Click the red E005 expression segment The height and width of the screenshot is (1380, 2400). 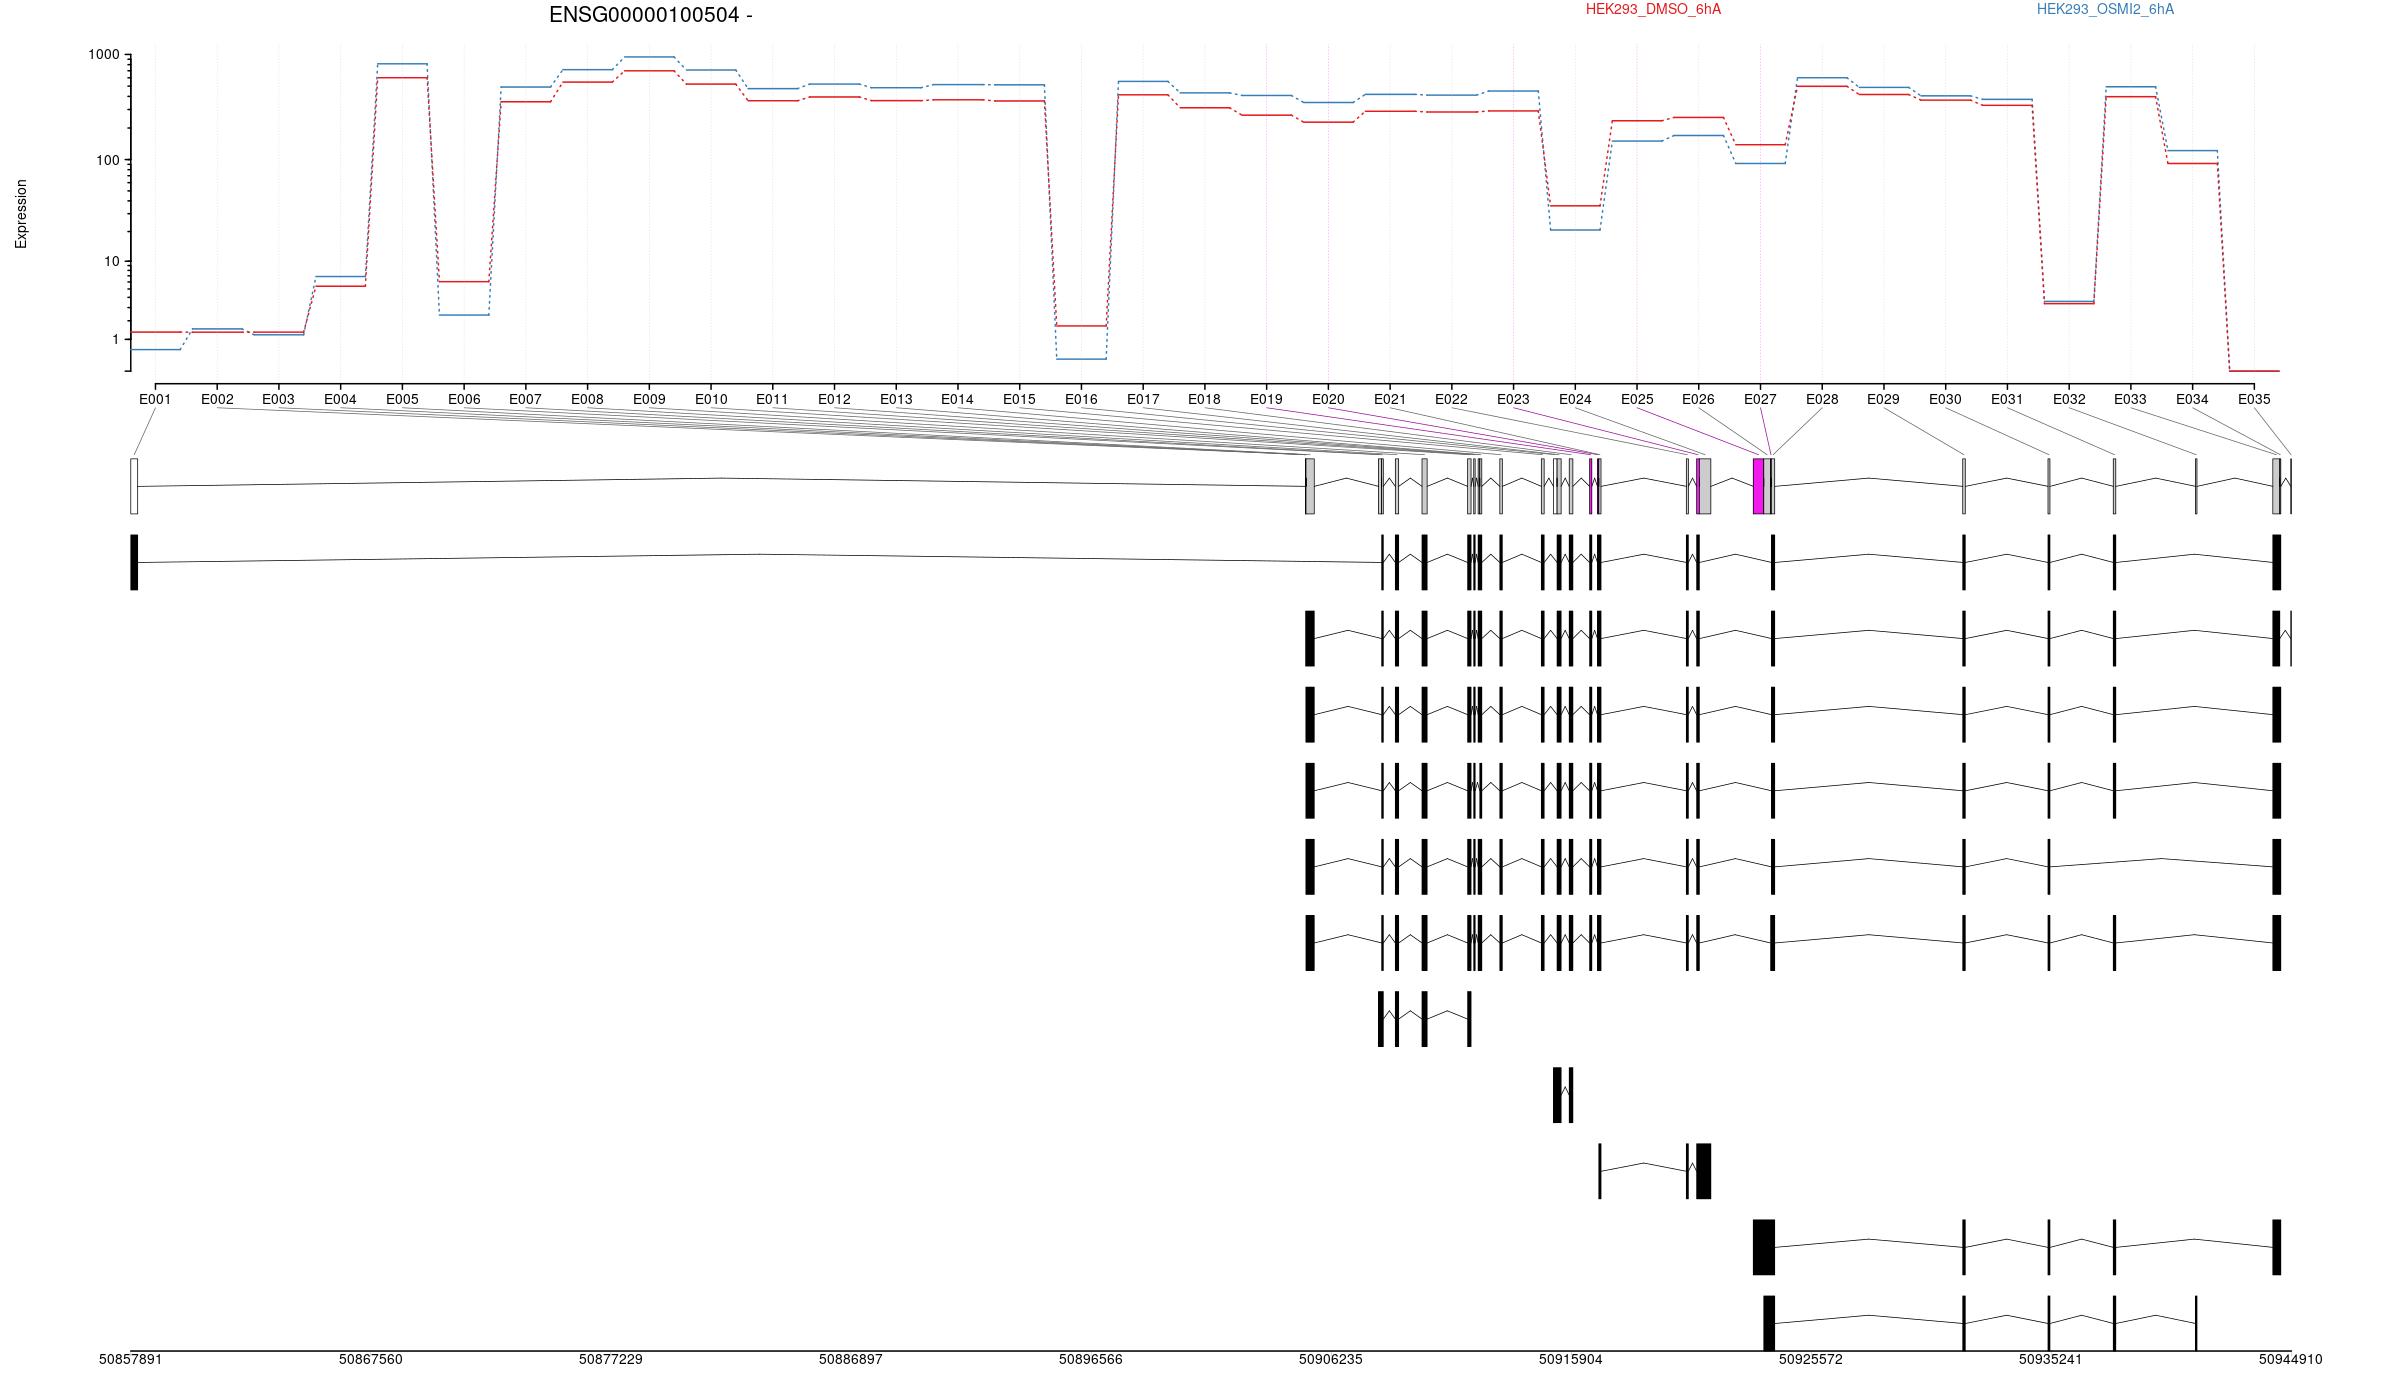tap(402, 78)
